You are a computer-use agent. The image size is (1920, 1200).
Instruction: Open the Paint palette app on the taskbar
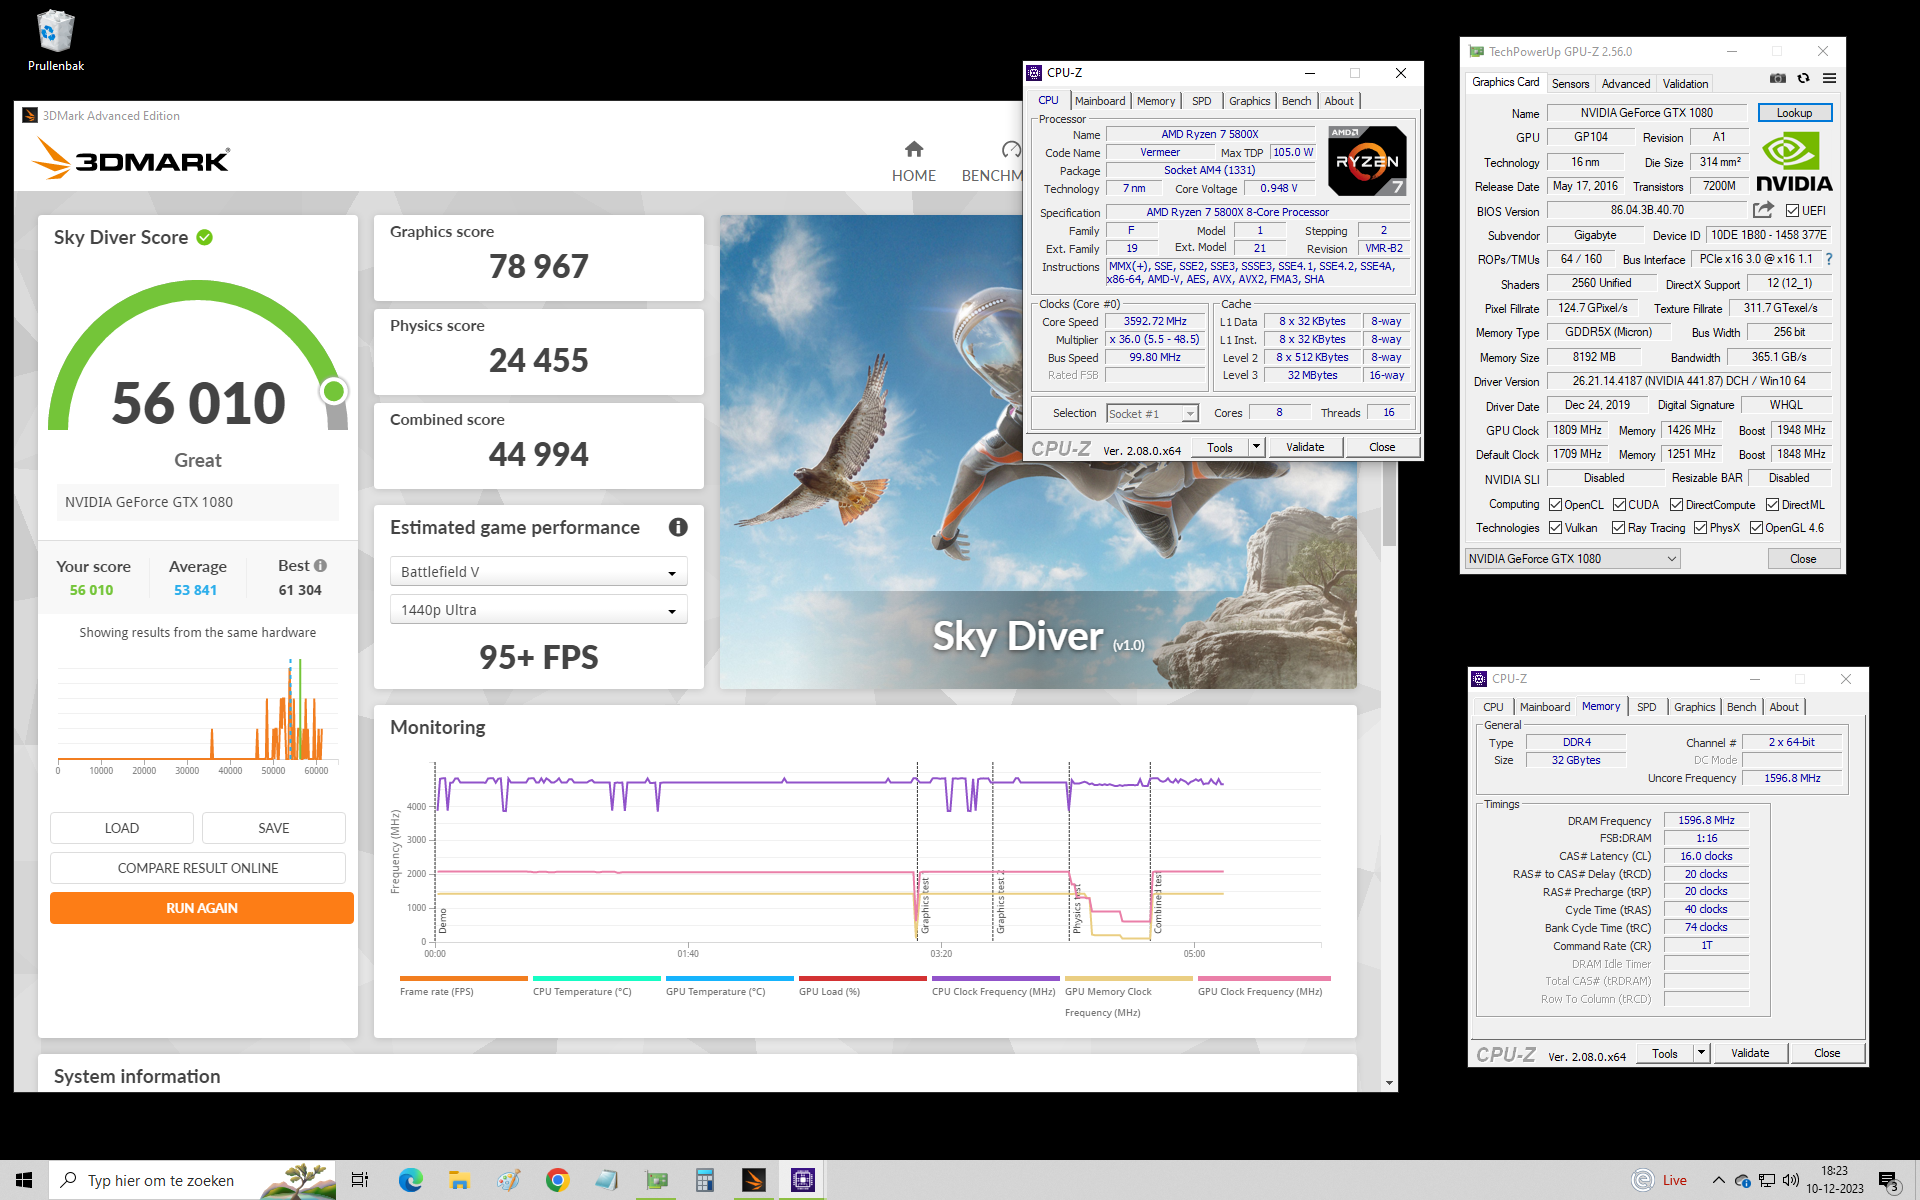pos(508,1180)
